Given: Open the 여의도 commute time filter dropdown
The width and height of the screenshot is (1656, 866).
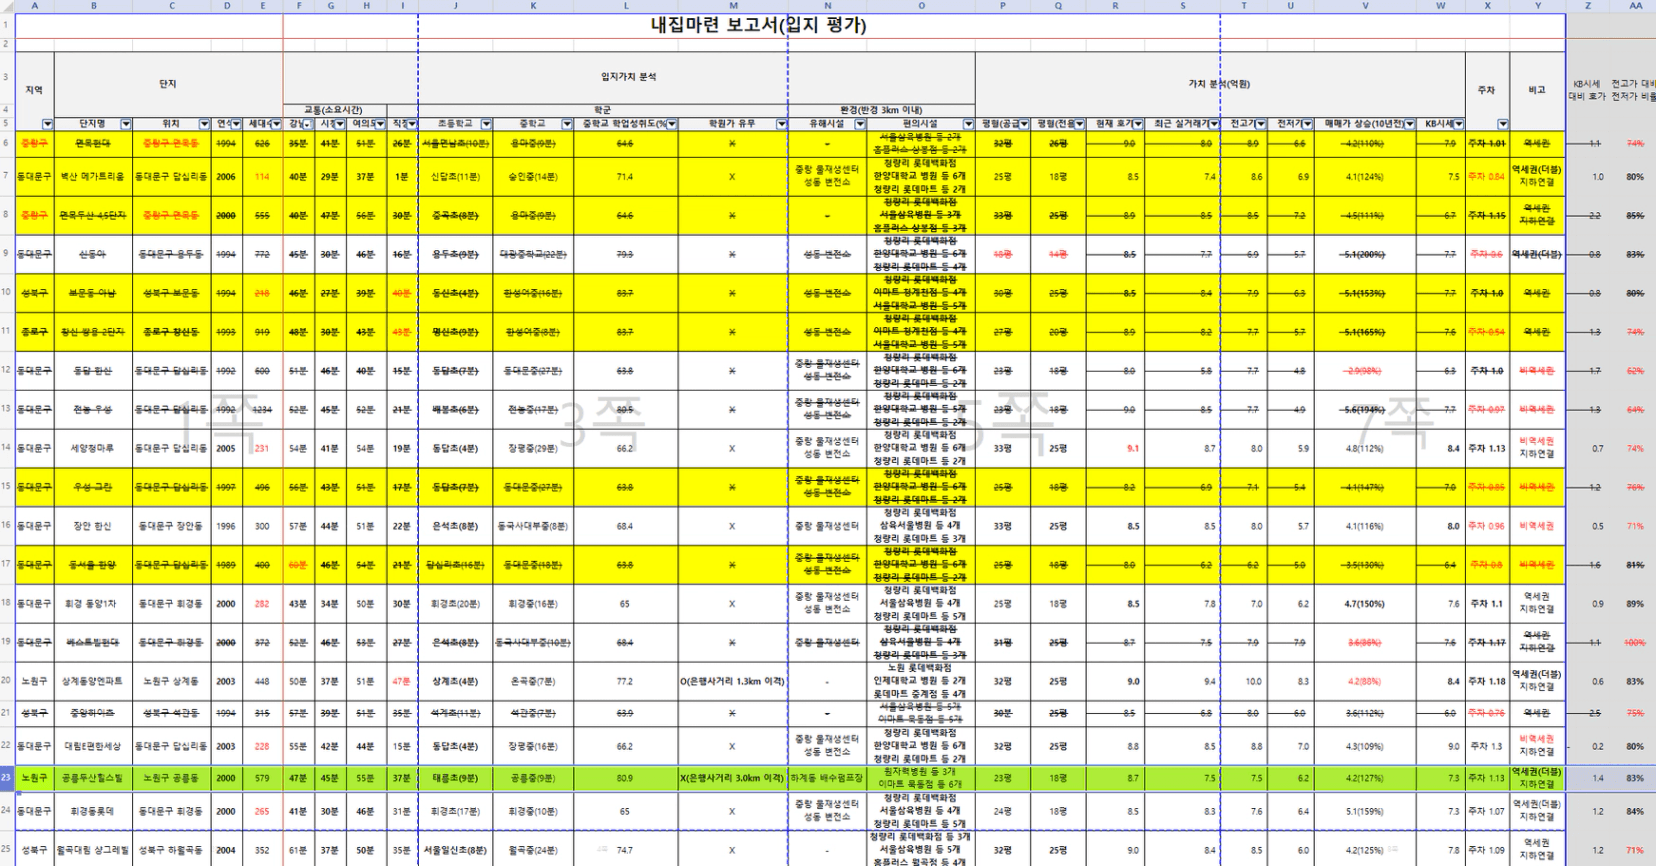Looking at the screenshot, I should click(x=381, y=124).
